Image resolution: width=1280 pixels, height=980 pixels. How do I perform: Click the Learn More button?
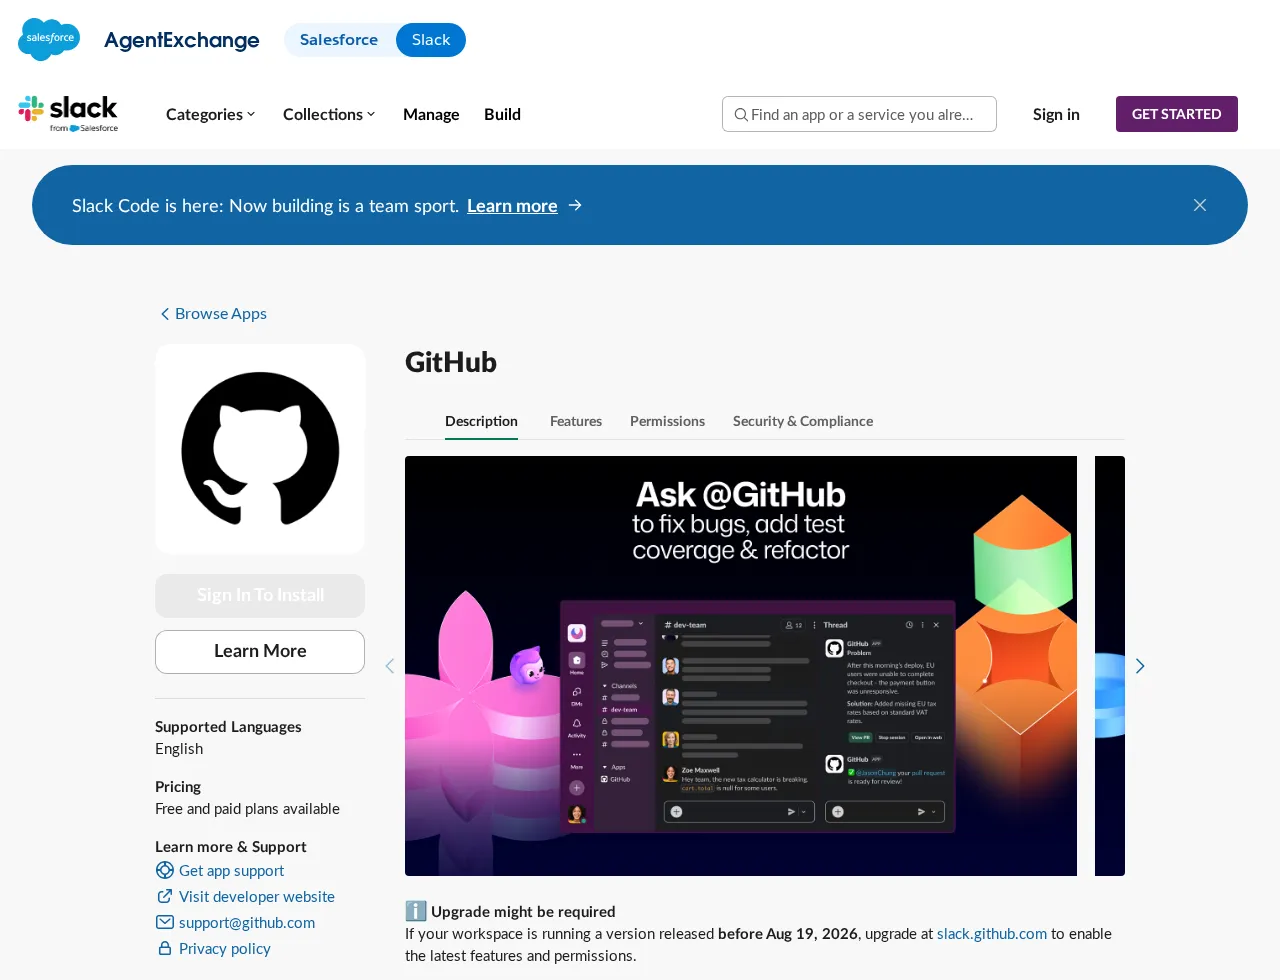pyautogui.click(x=260, y=651)
